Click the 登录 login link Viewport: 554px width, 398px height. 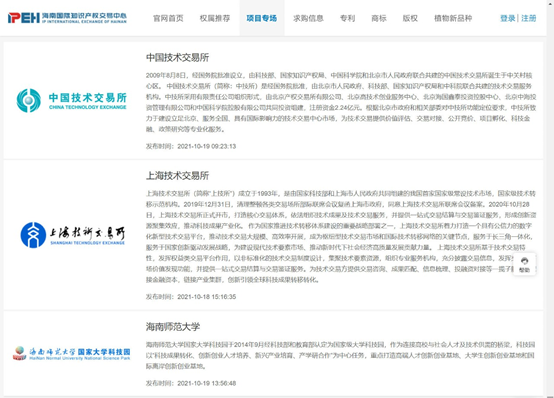tap(508, 18)
